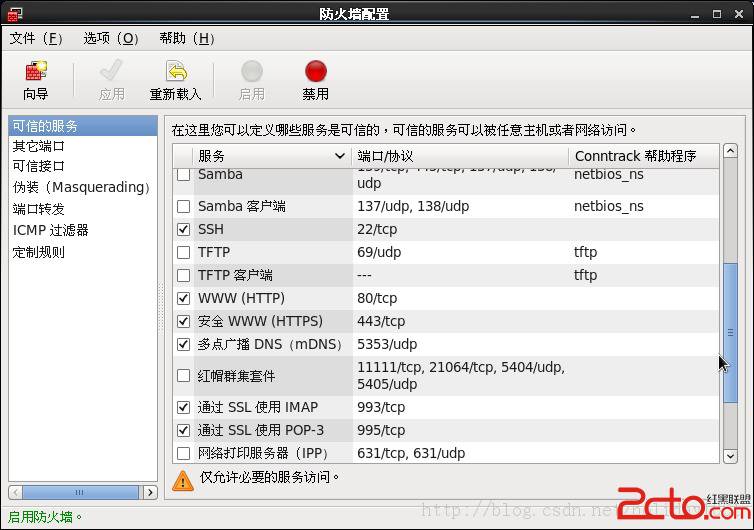
Task: Uncheck the SSH service checkbox
Action: pos(183,229)
